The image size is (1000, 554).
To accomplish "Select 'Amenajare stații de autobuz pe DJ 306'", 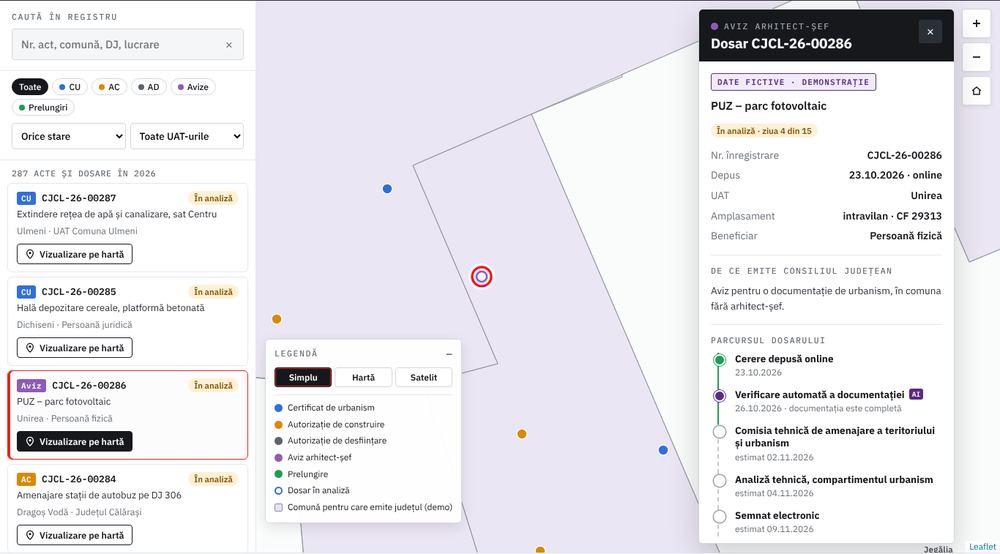I will pyautogui.click(x=99, y=495).
